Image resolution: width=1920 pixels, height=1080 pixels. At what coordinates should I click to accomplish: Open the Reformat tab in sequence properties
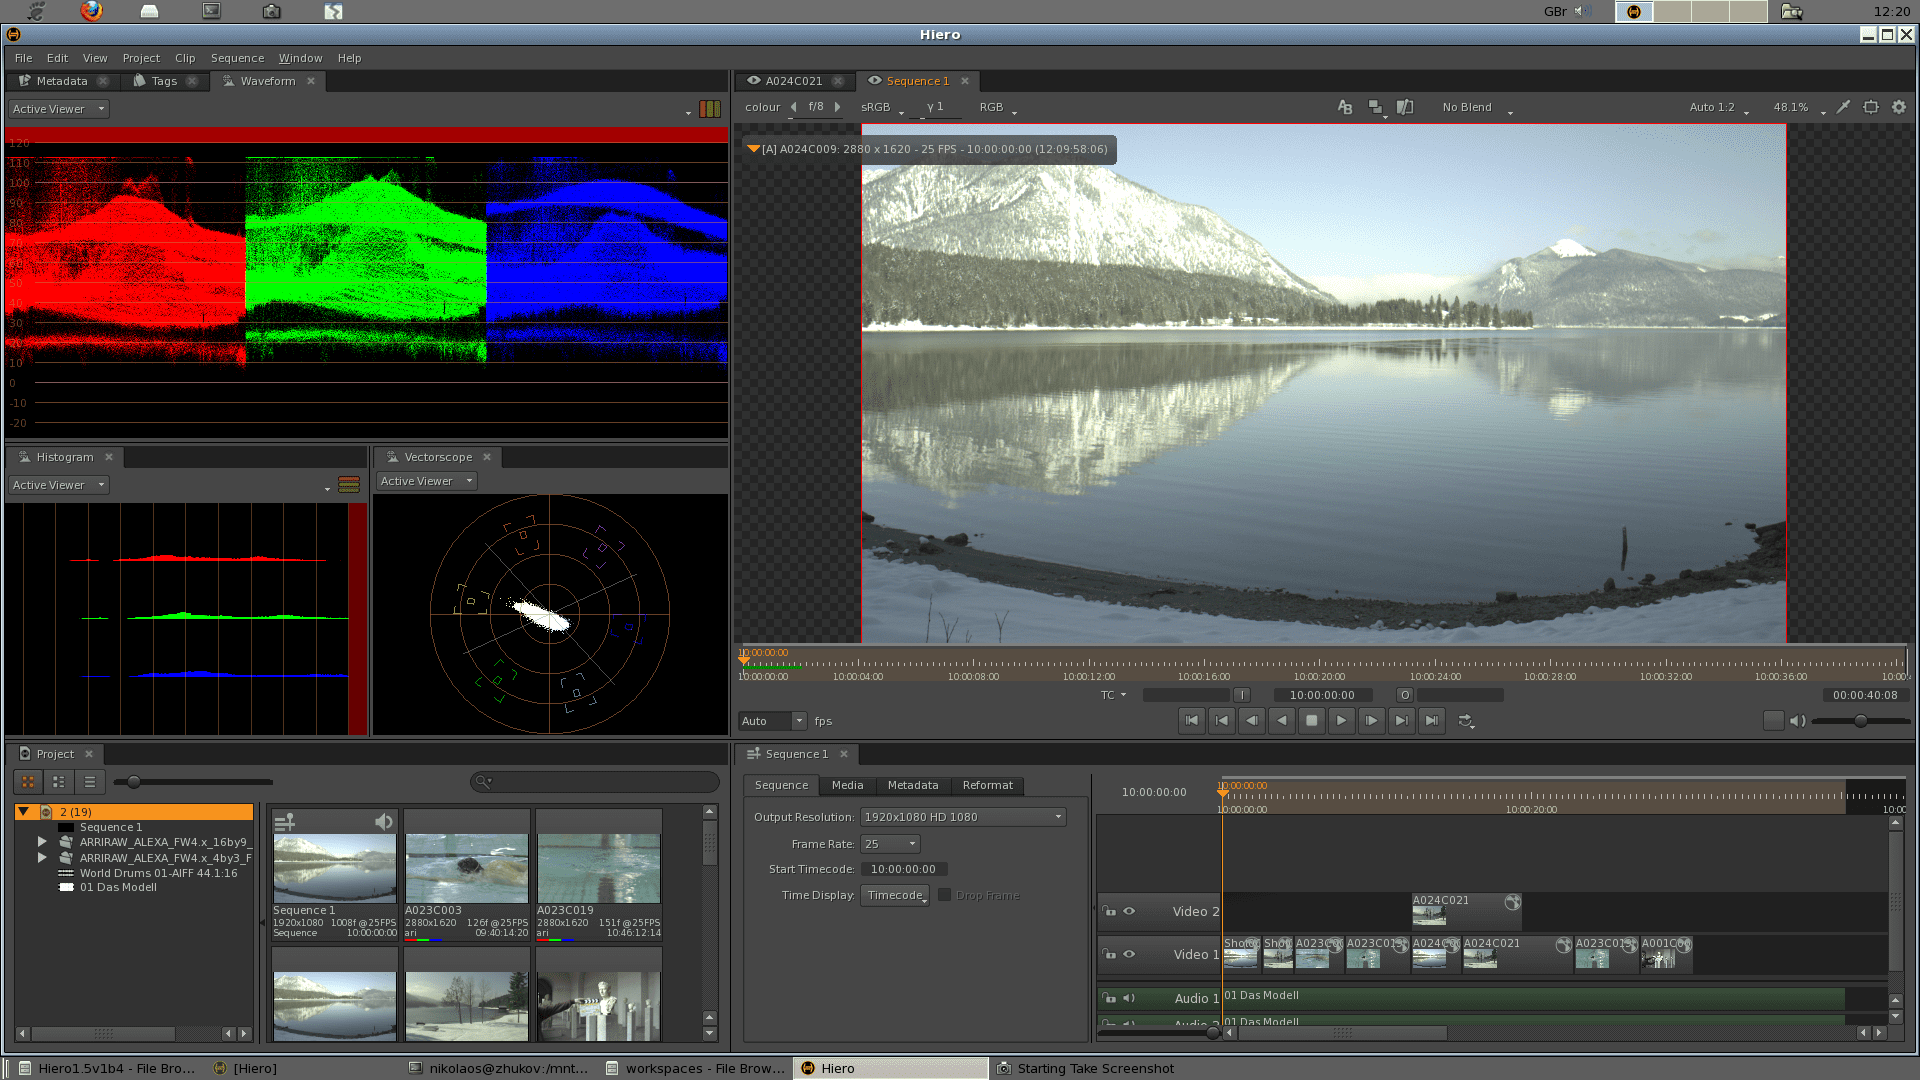[988, 785]
